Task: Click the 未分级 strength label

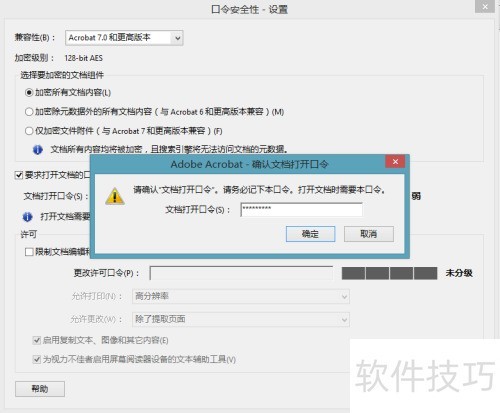Action: (459, 273)
